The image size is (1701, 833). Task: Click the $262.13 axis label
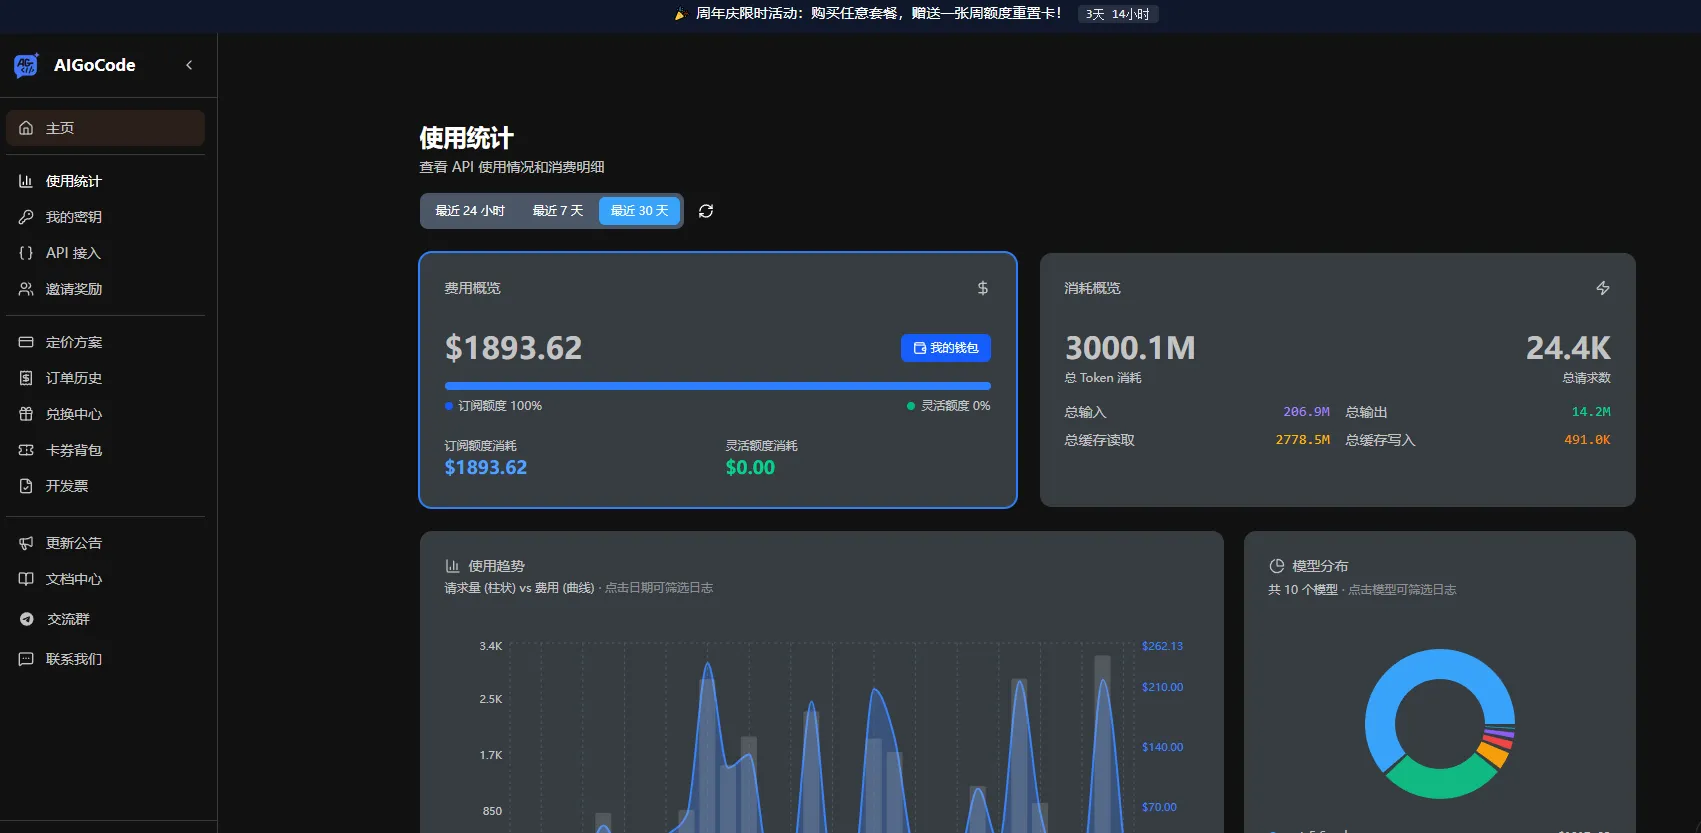coord(1162,646)
